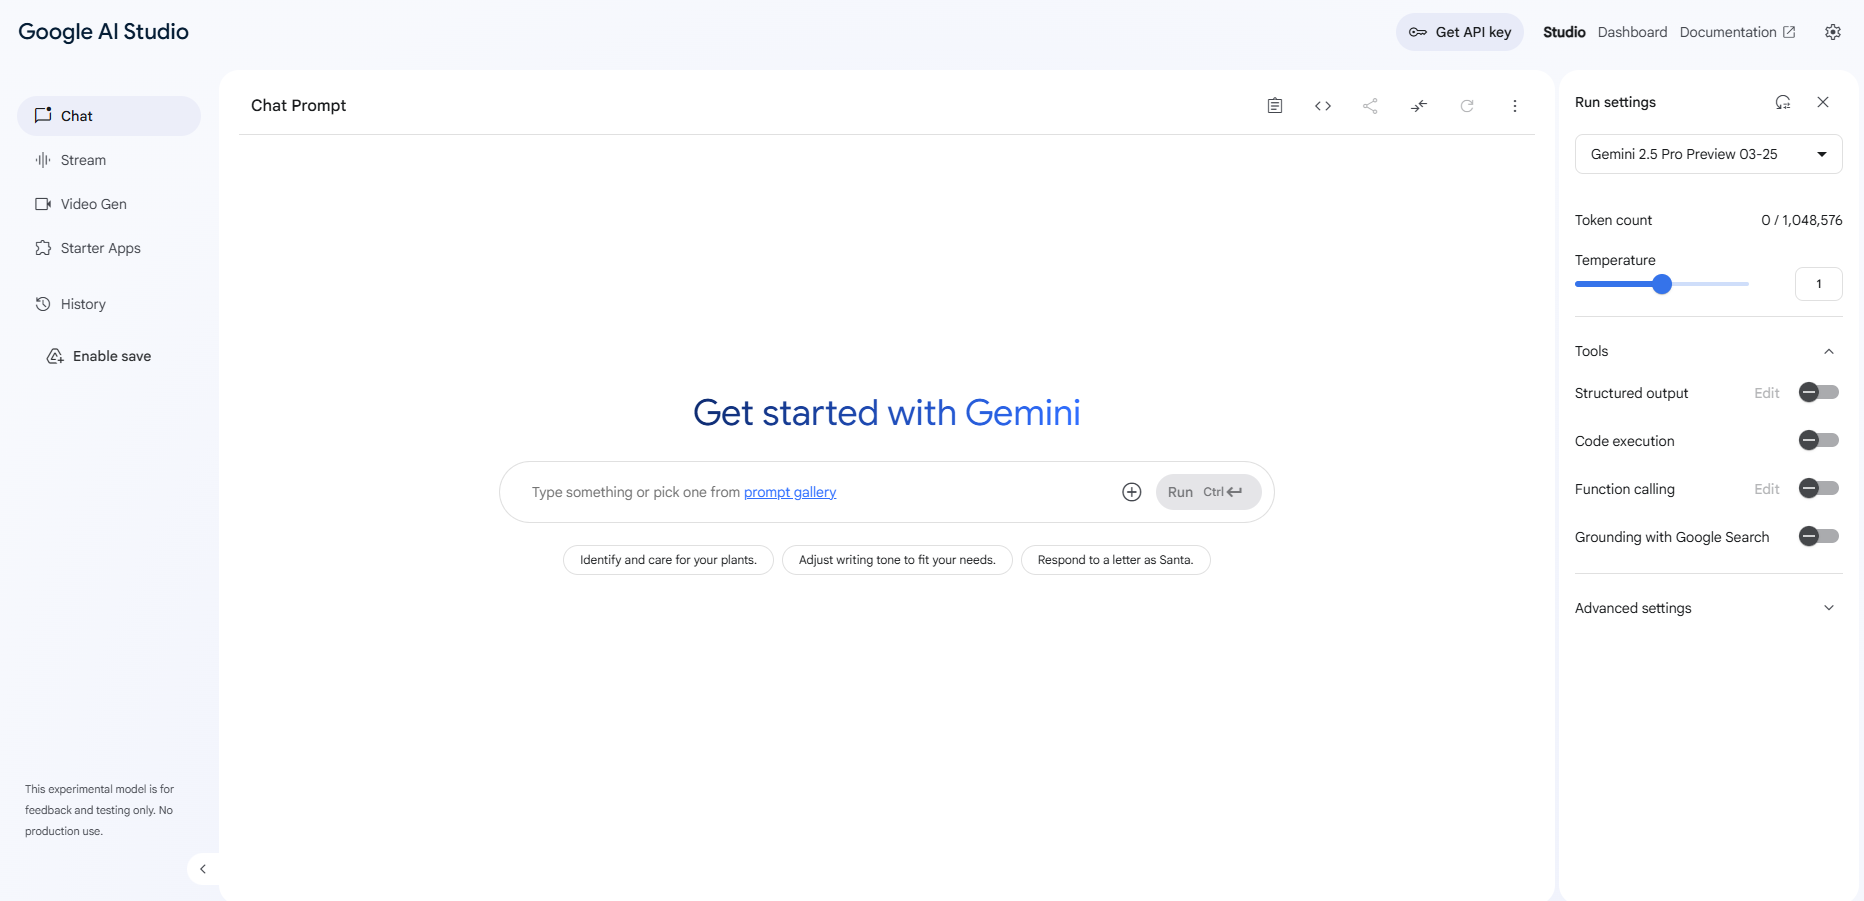
Task: Click the reset run settings icon
Action: point(1783,102)
